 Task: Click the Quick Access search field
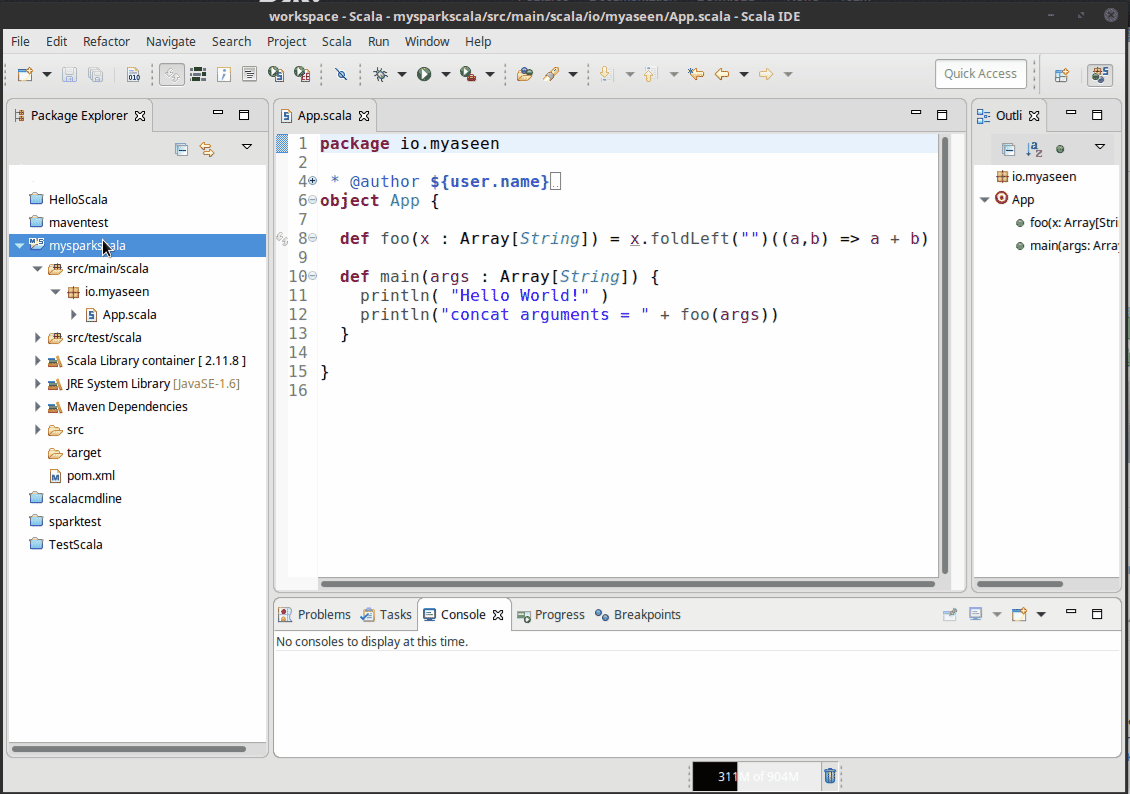[981, 73]
